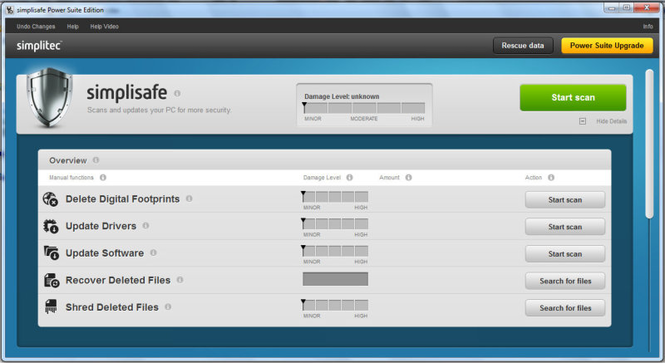Click the Delete Digital Footprints globe icon
Screen dimensions: 665x363
point(50,199)
